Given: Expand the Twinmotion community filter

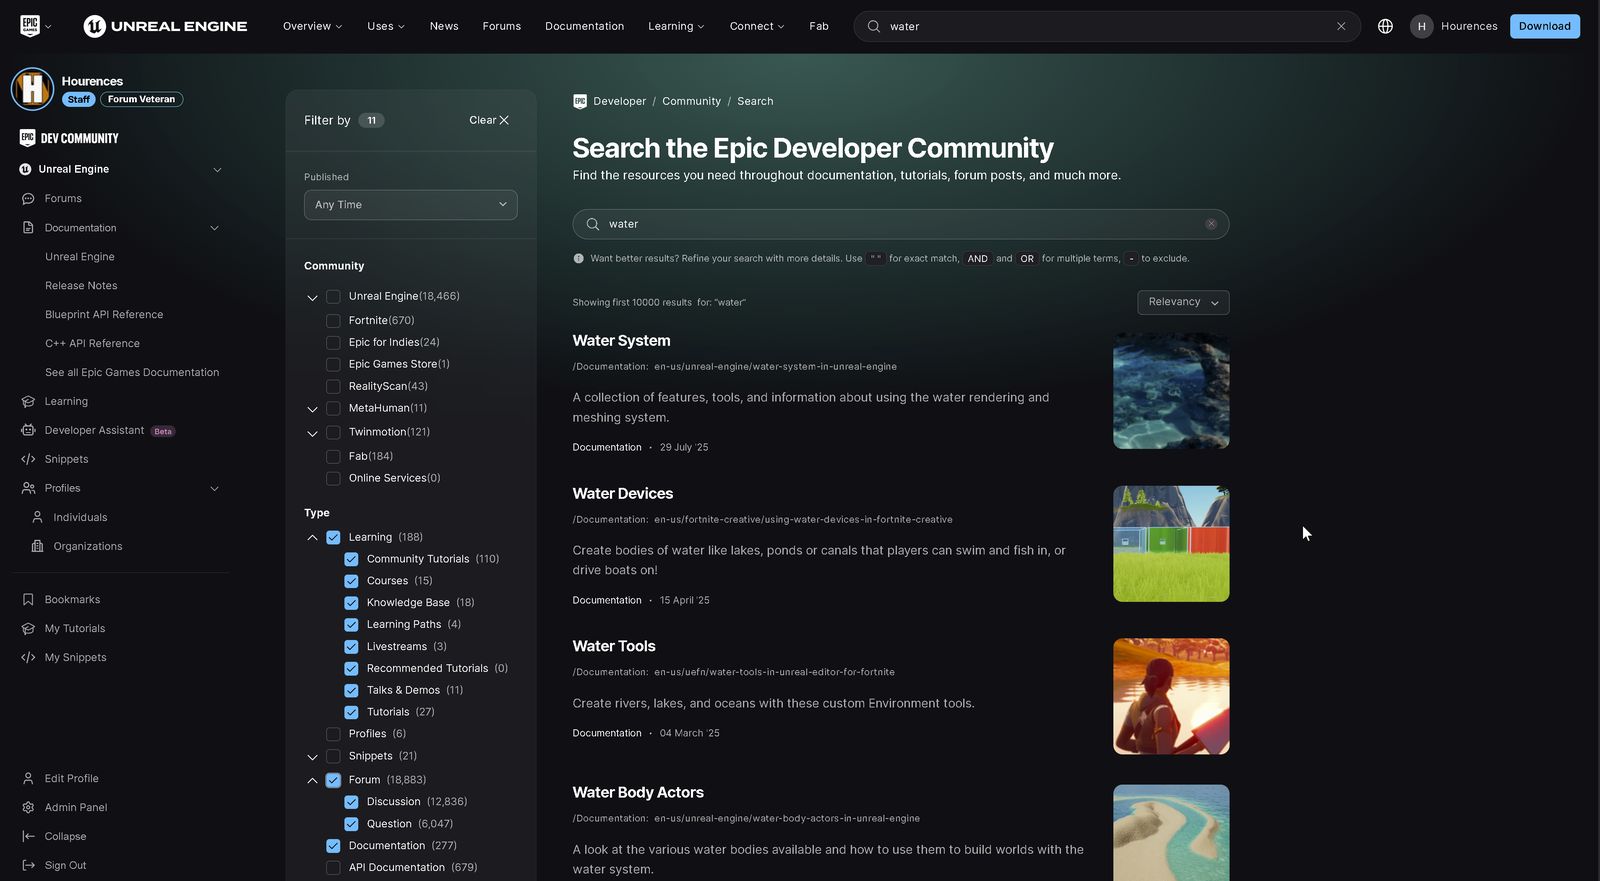Looking at the screenshot, I should point(312,434).
